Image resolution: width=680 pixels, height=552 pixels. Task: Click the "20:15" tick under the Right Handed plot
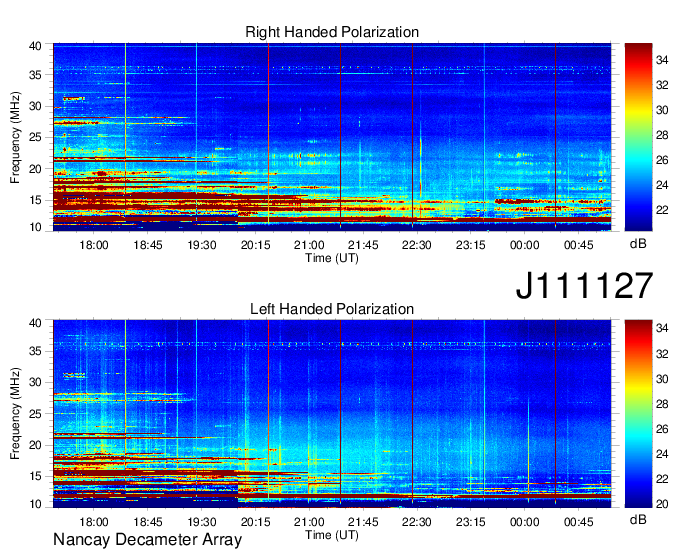pyautogui.click(x=255, y=245)
